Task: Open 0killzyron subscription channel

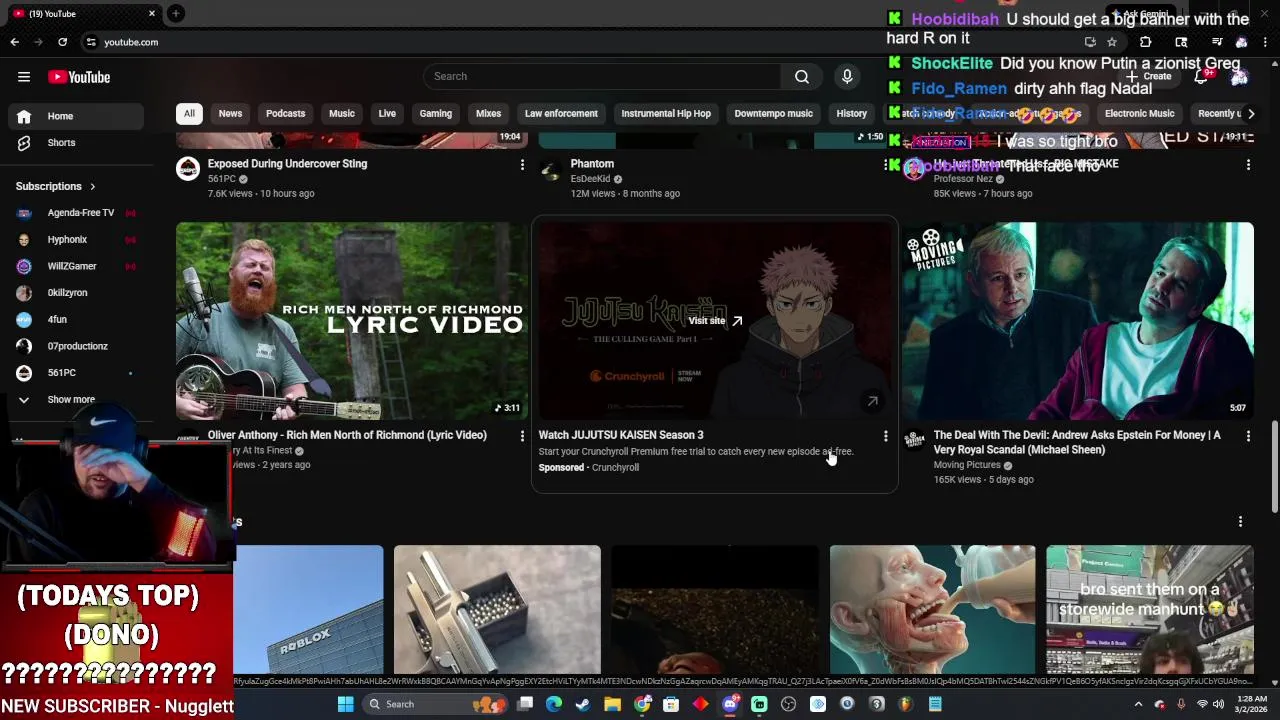Action: tap(75, 293)
